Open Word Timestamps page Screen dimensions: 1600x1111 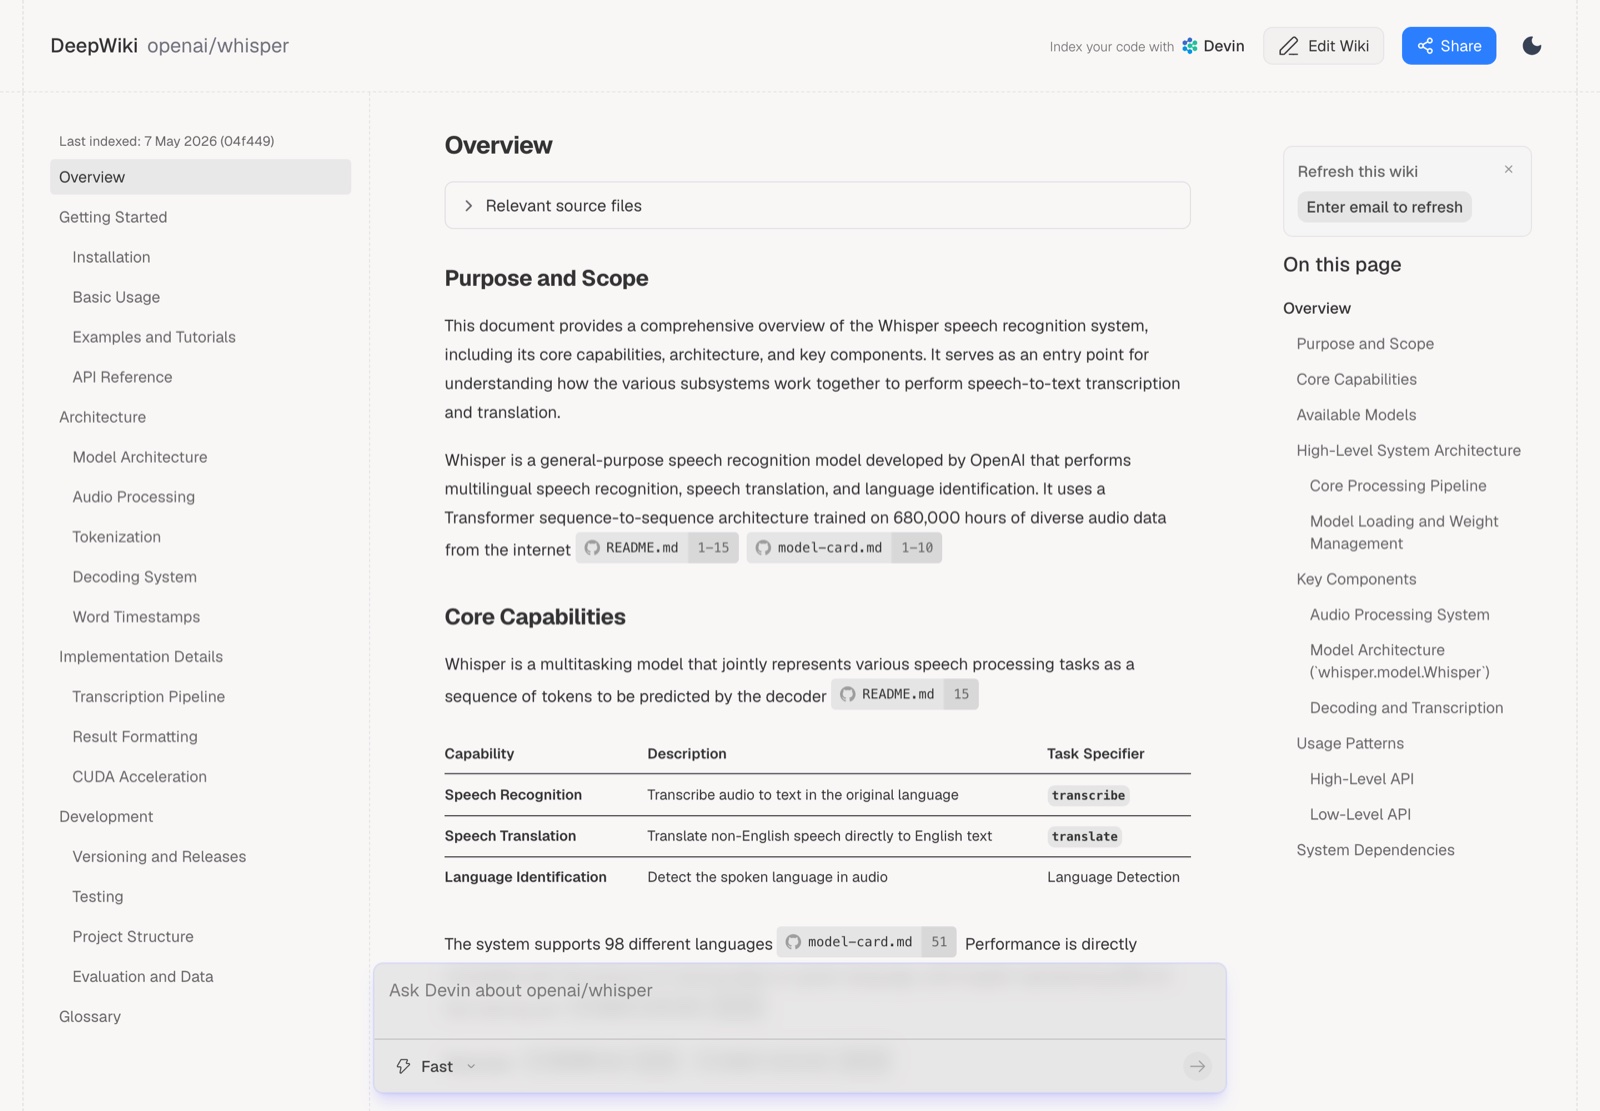point(136,617)
